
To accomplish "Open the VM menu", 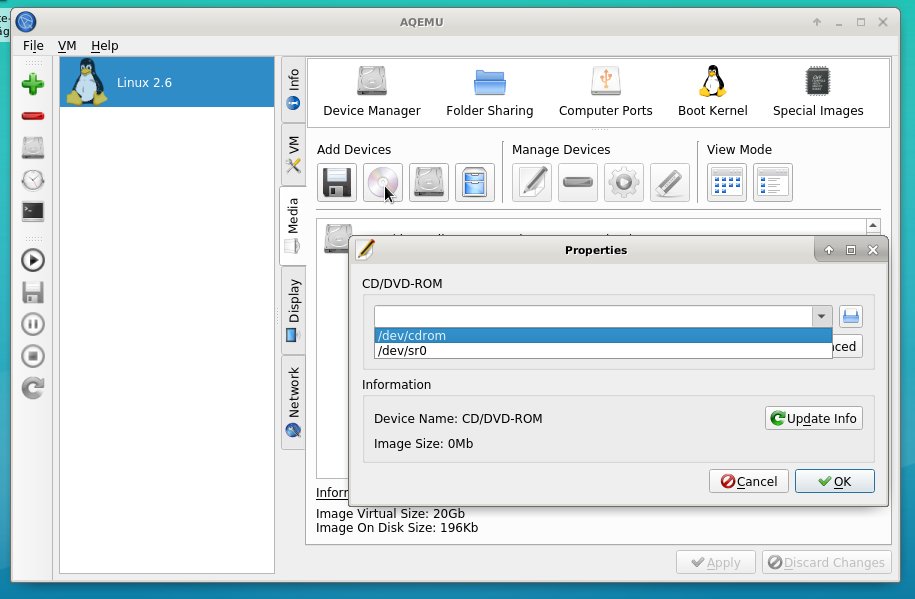I will click(67, 45).
